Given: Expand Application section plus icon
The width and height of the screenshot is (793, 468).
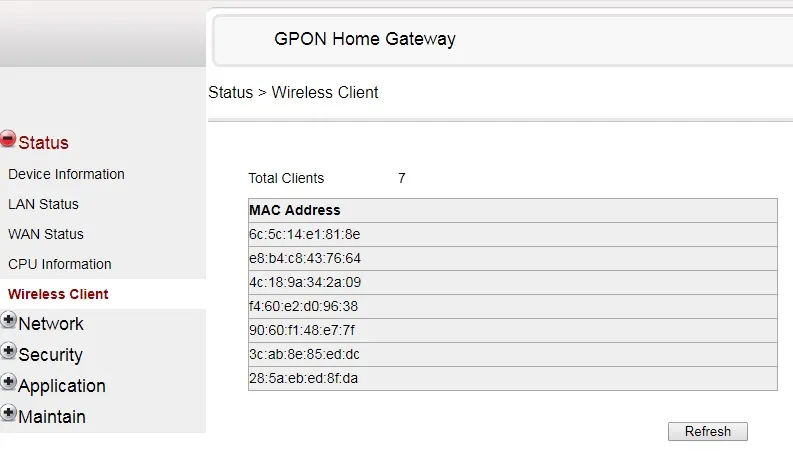Looking at the screenshot, I should point(9,383).
